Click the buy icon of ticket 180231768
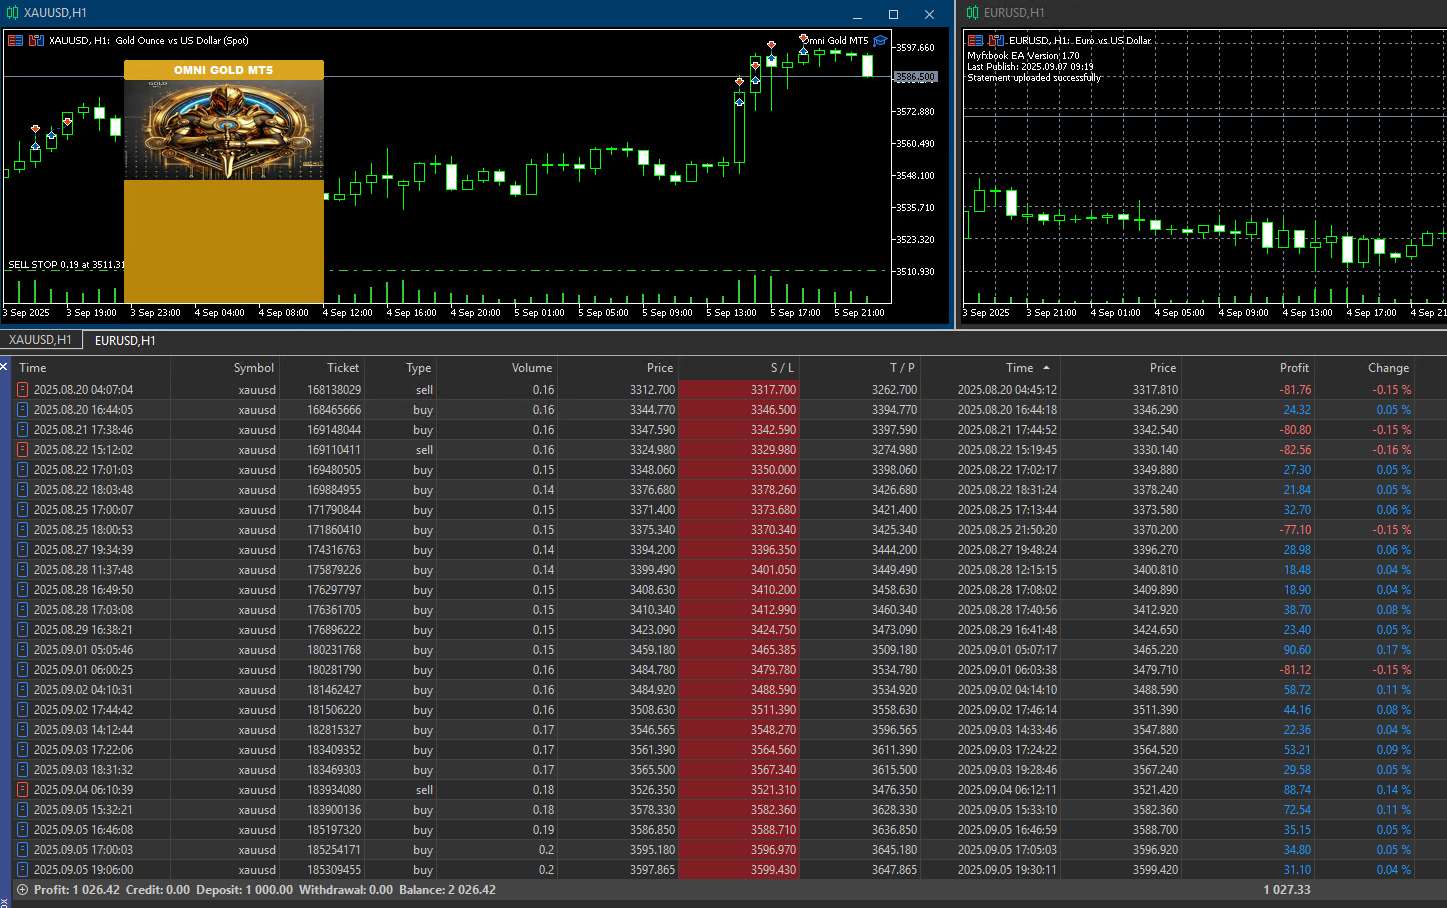1447x908 pixels. 22,650
